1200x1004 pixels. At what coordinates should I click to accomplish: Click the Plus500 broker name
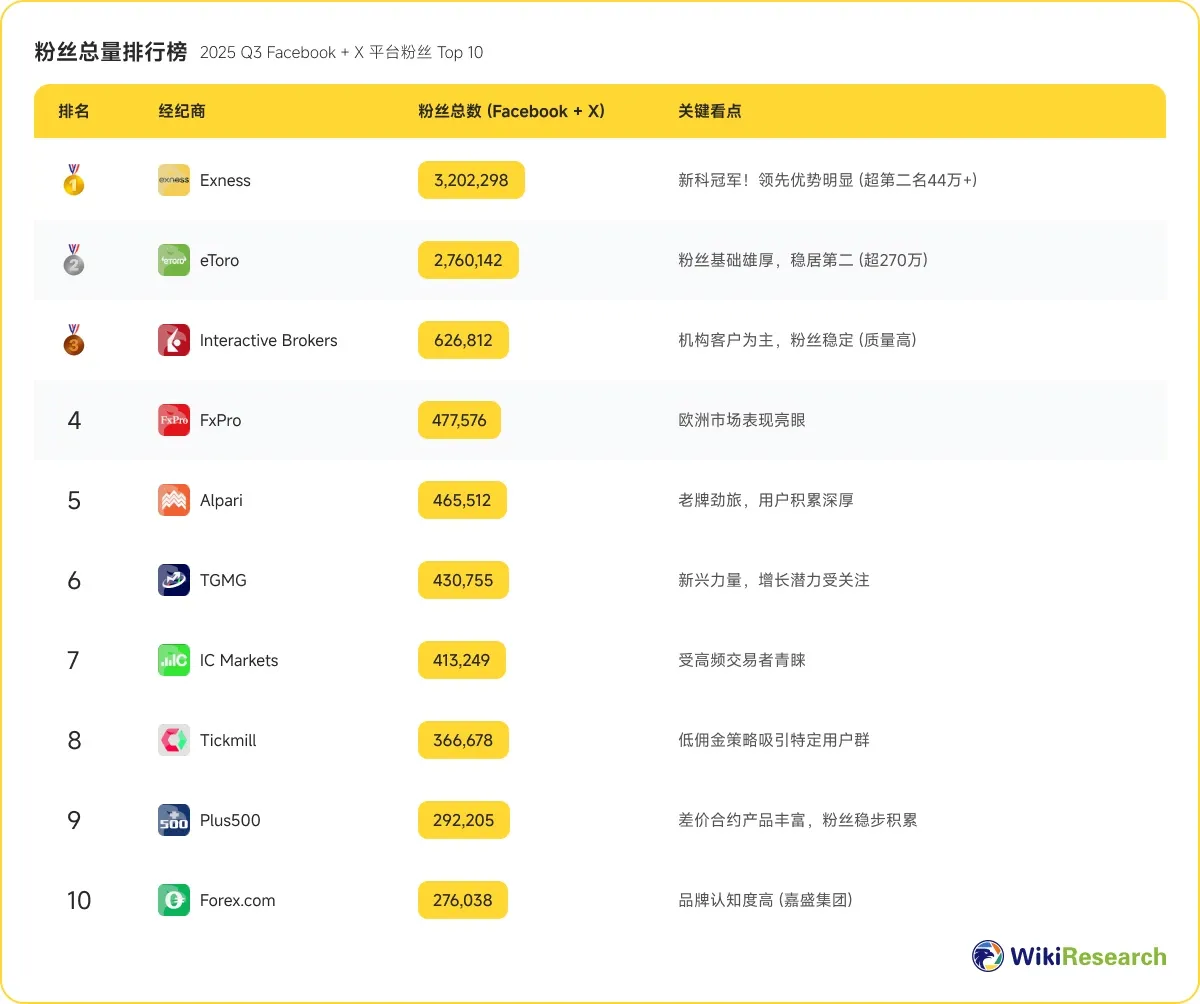click(x=230, y=820)
